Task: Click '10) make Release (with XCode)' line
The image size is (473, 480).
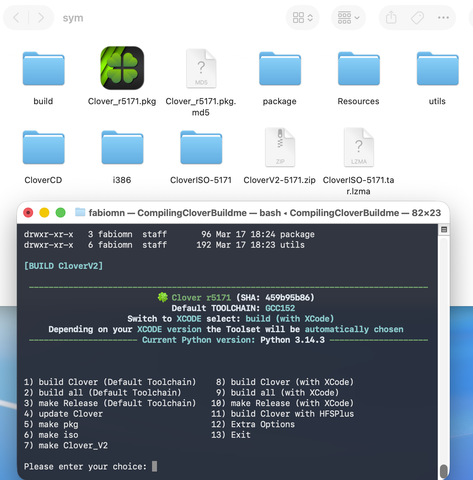Action: [x=282, y=403]
